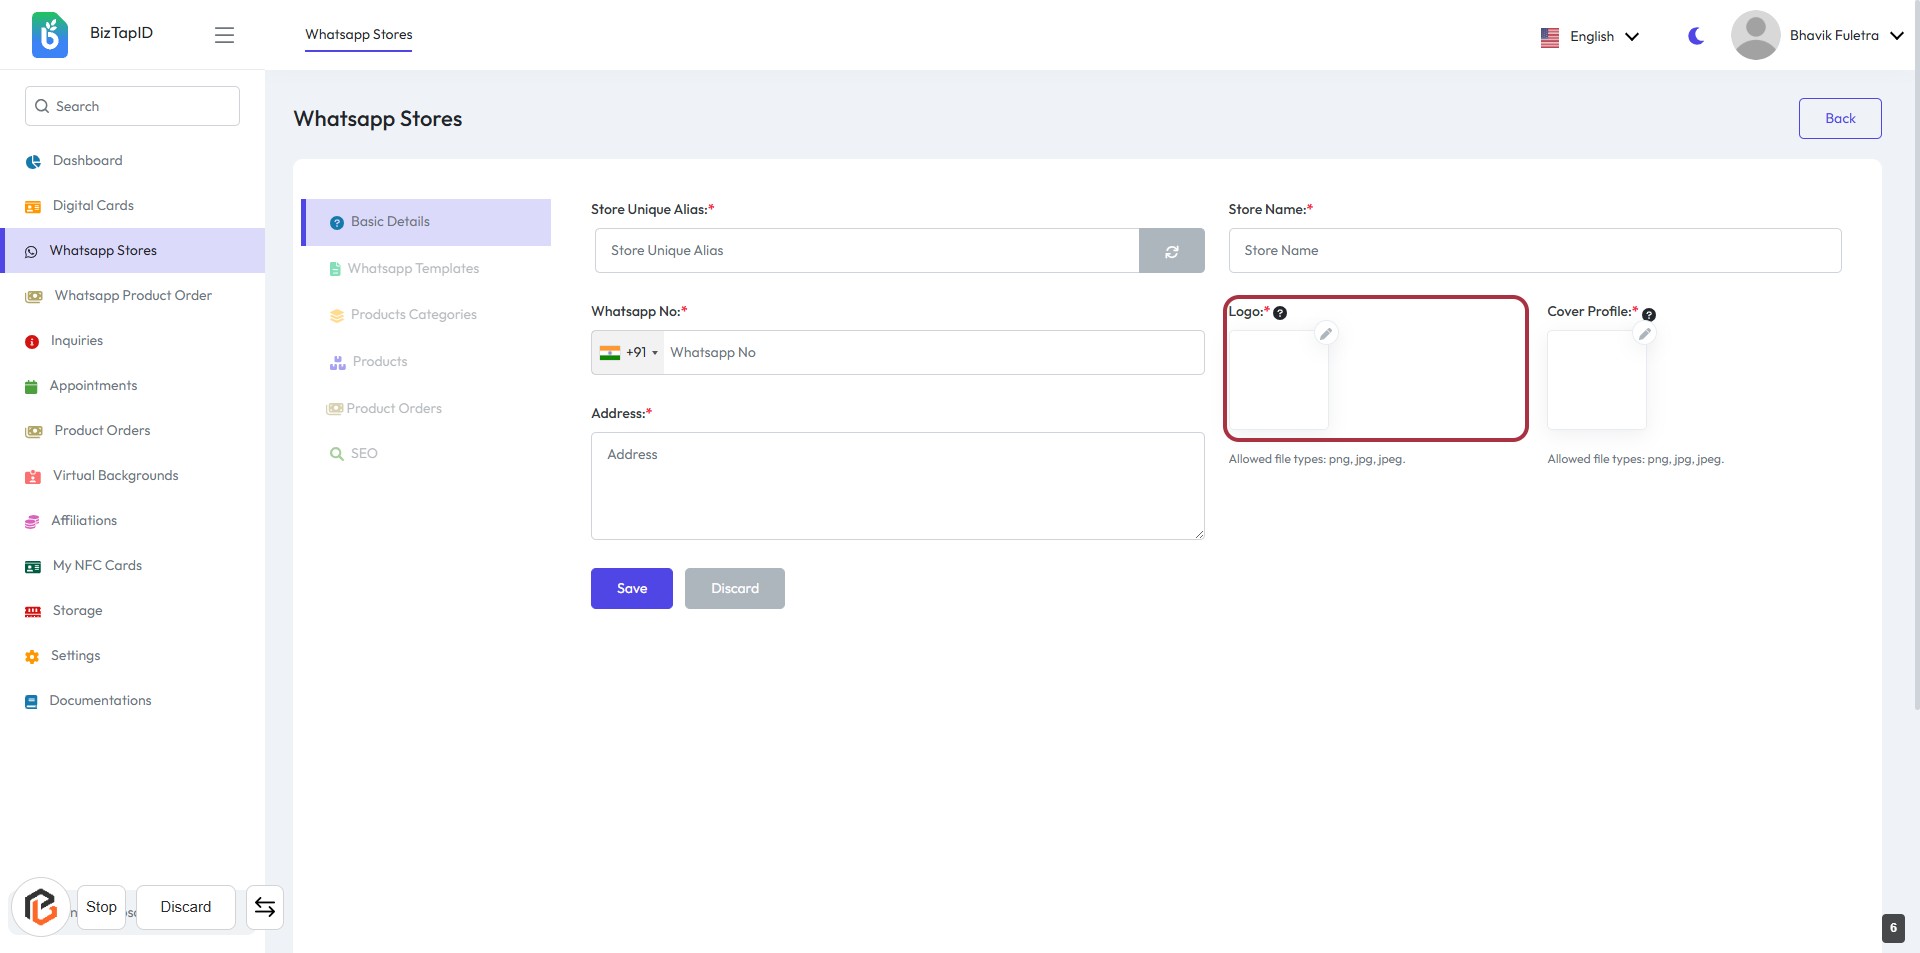The height and width of the screenshot is (953, 1920).
Task: Toggle dark mode with the moon icon
Action: 1696,36
